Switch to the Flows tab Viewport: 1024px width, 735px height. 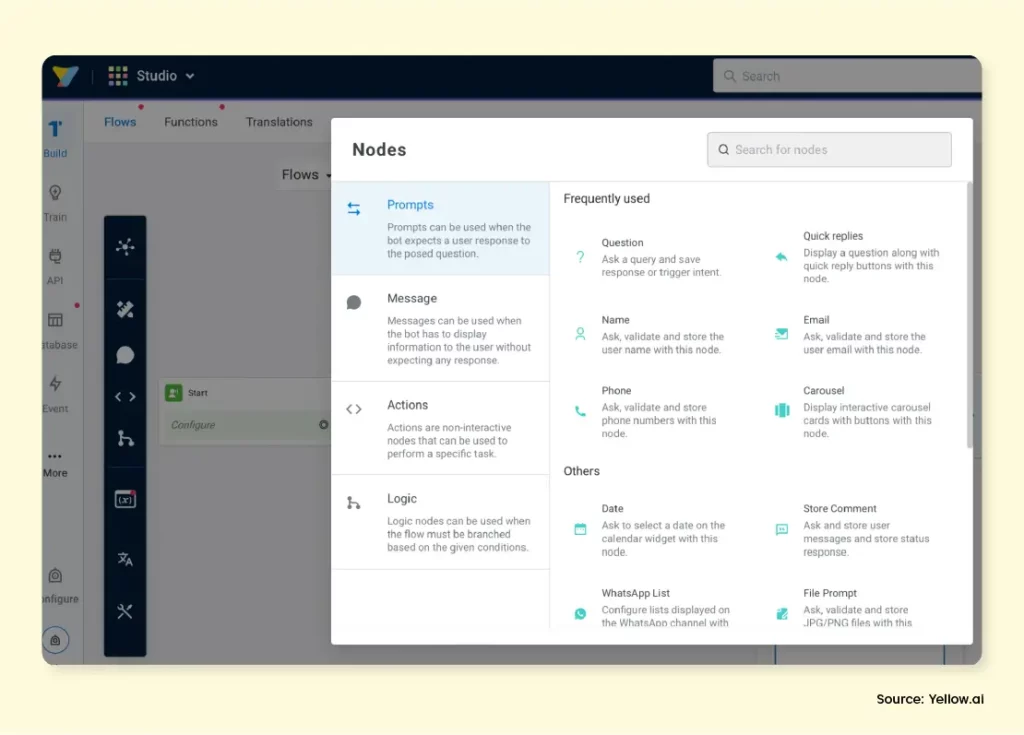coord(120,122)
